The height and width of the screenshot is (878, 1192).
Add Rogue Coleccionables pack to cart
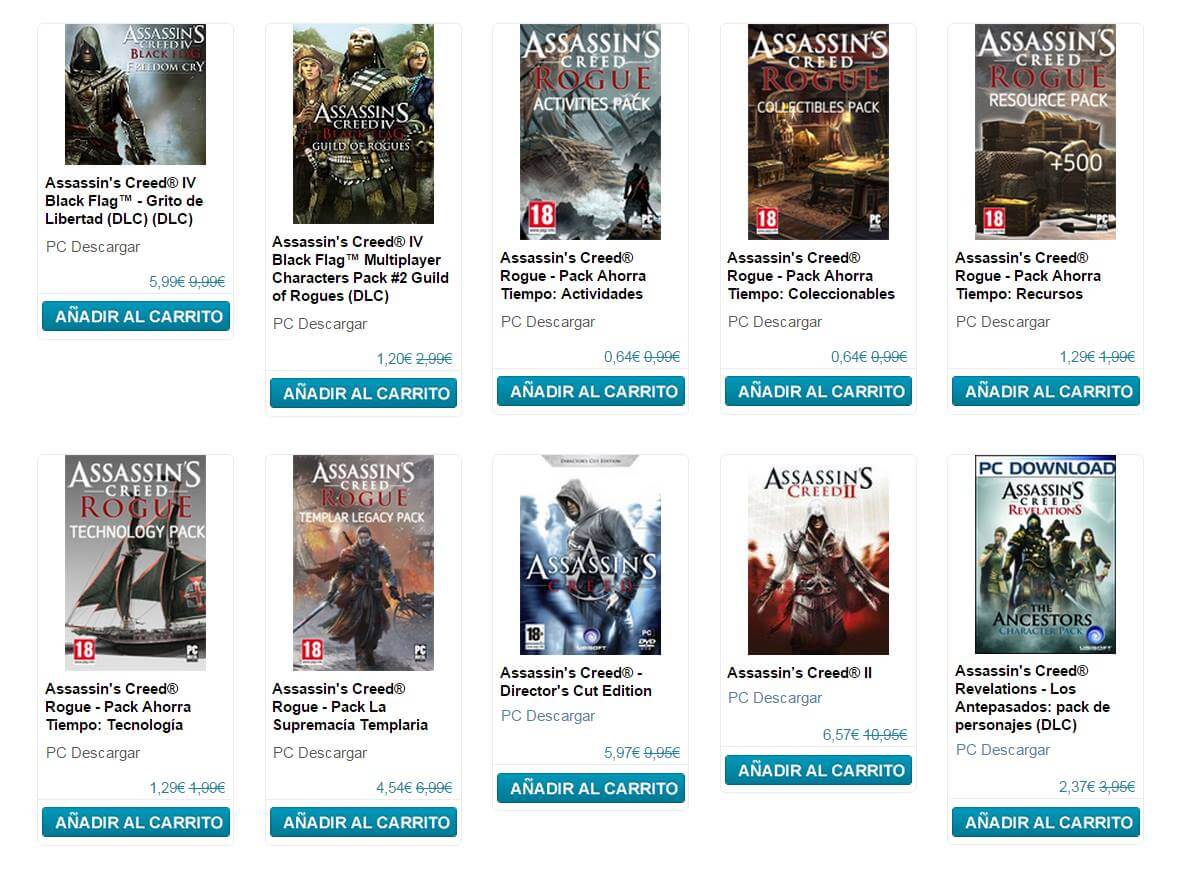coord(818,391)
